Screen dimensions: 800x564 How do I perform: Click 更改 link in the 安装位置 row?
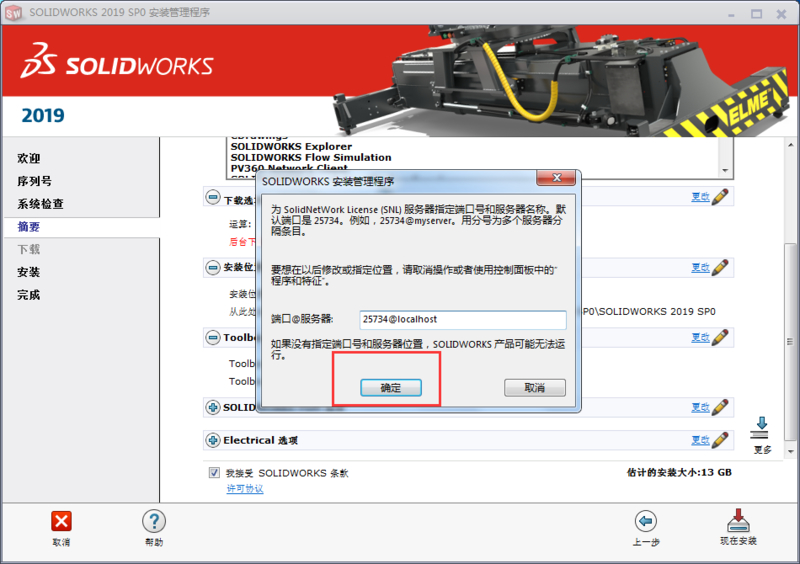click(x=700, y=267)
